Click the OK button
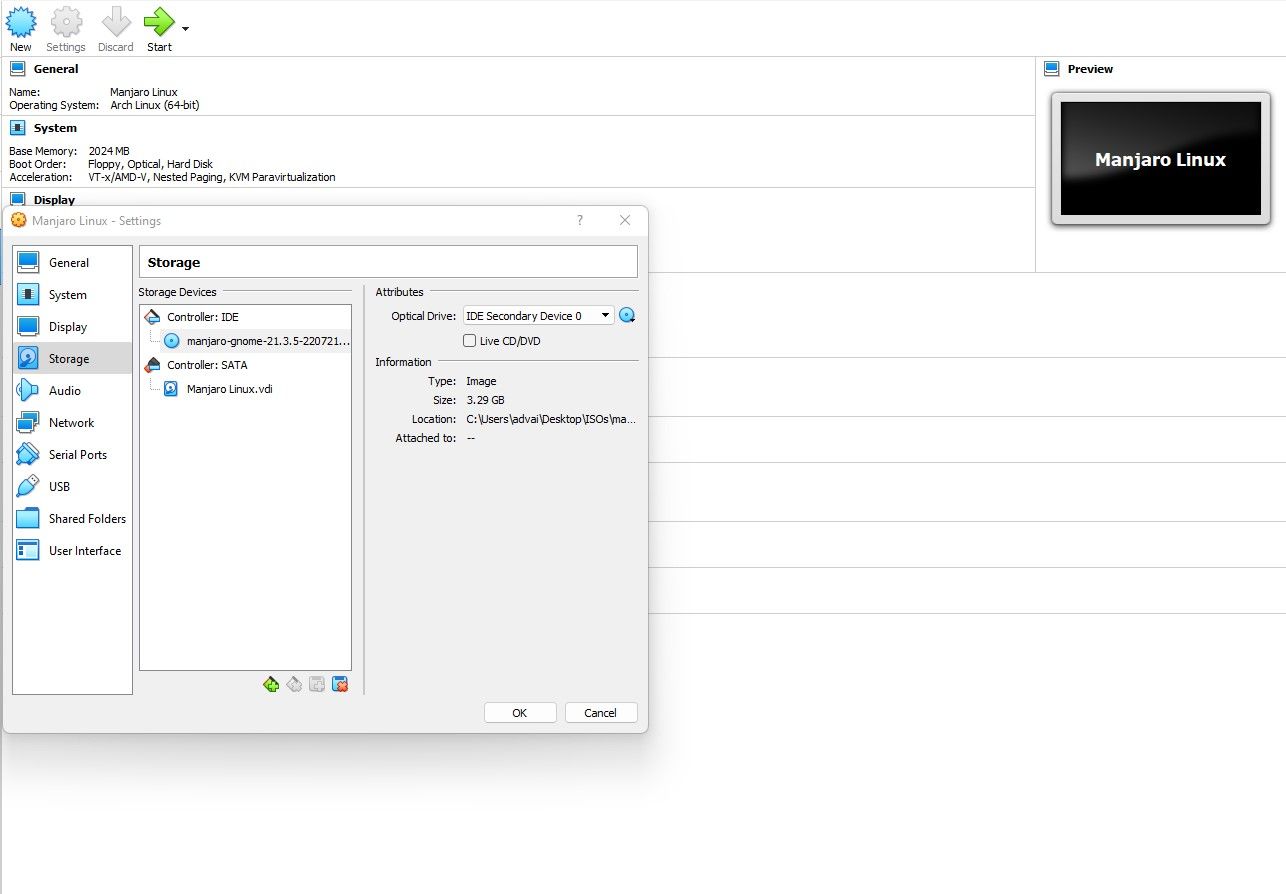This screenshot has width=1286, height=894. click(x=519, y=712)
